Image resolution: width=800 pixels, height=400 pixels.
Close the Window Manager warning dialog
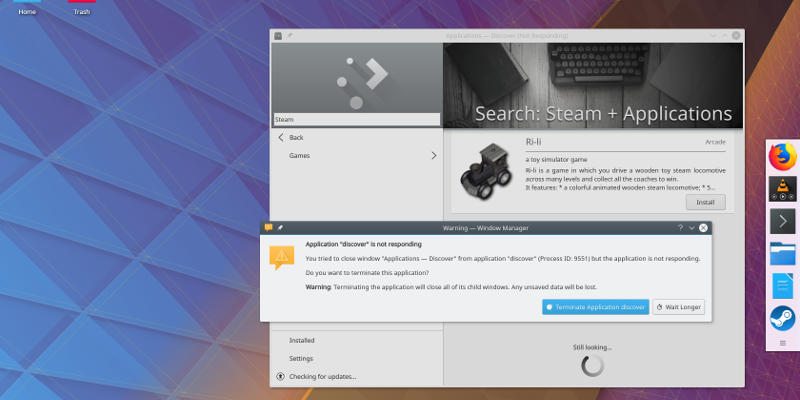tap(704, 228)
